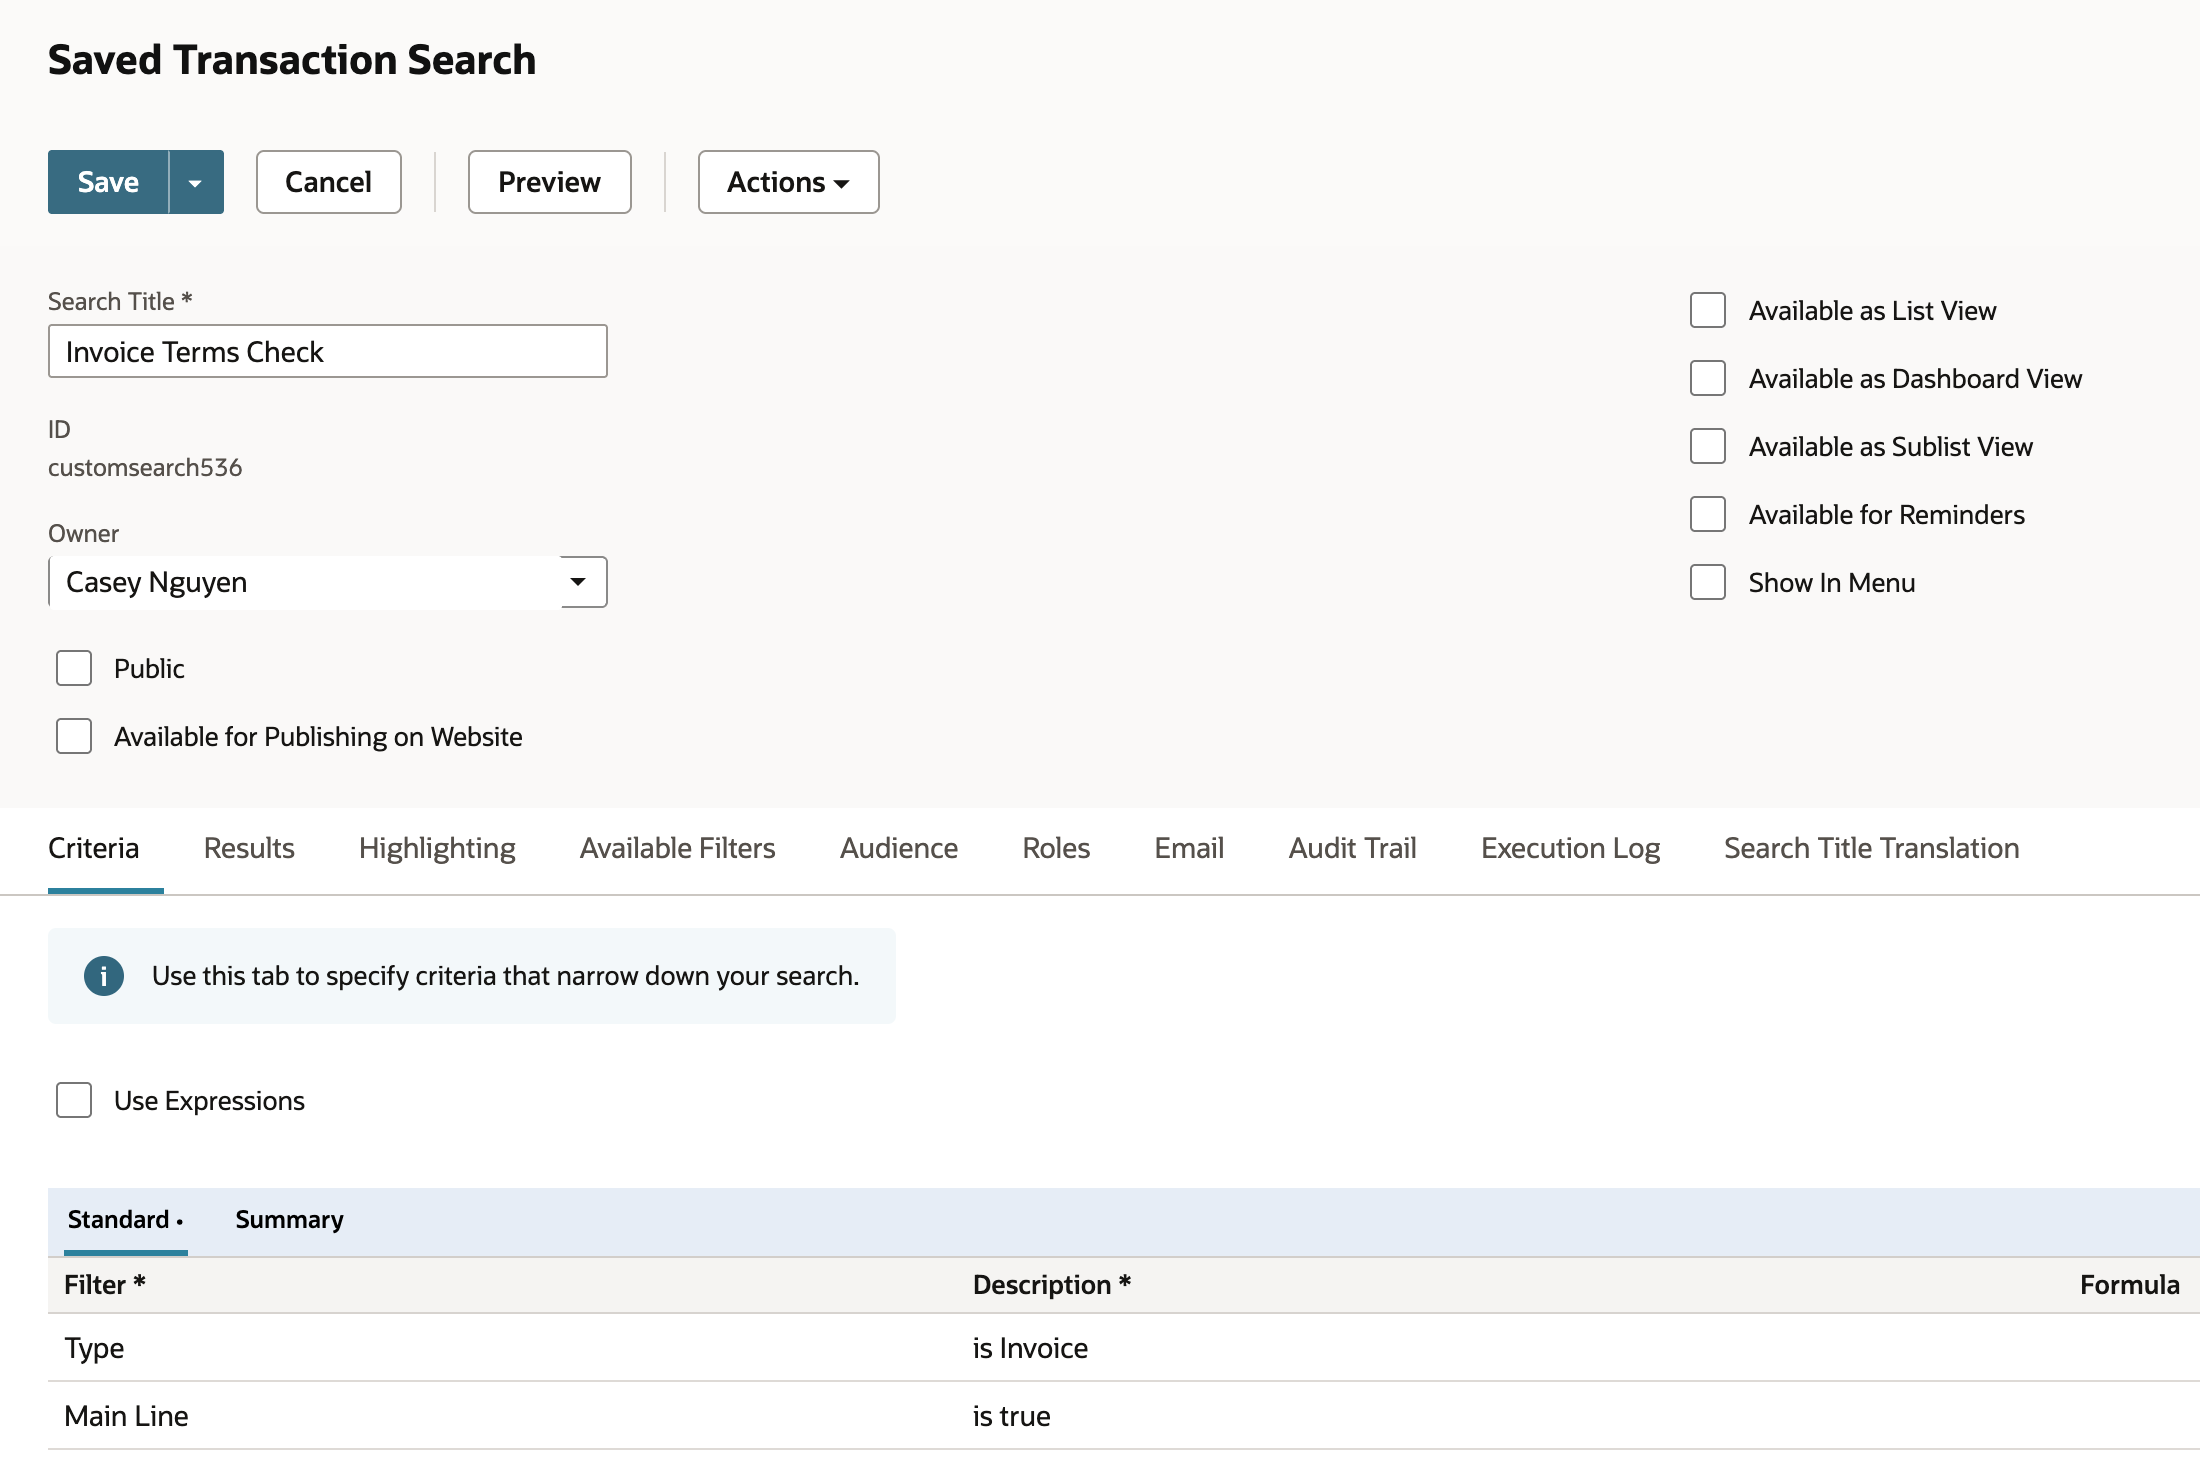Switch to the Results tab
The height and width of the screenshot is (1460, 2200).
tap(249, 848)
